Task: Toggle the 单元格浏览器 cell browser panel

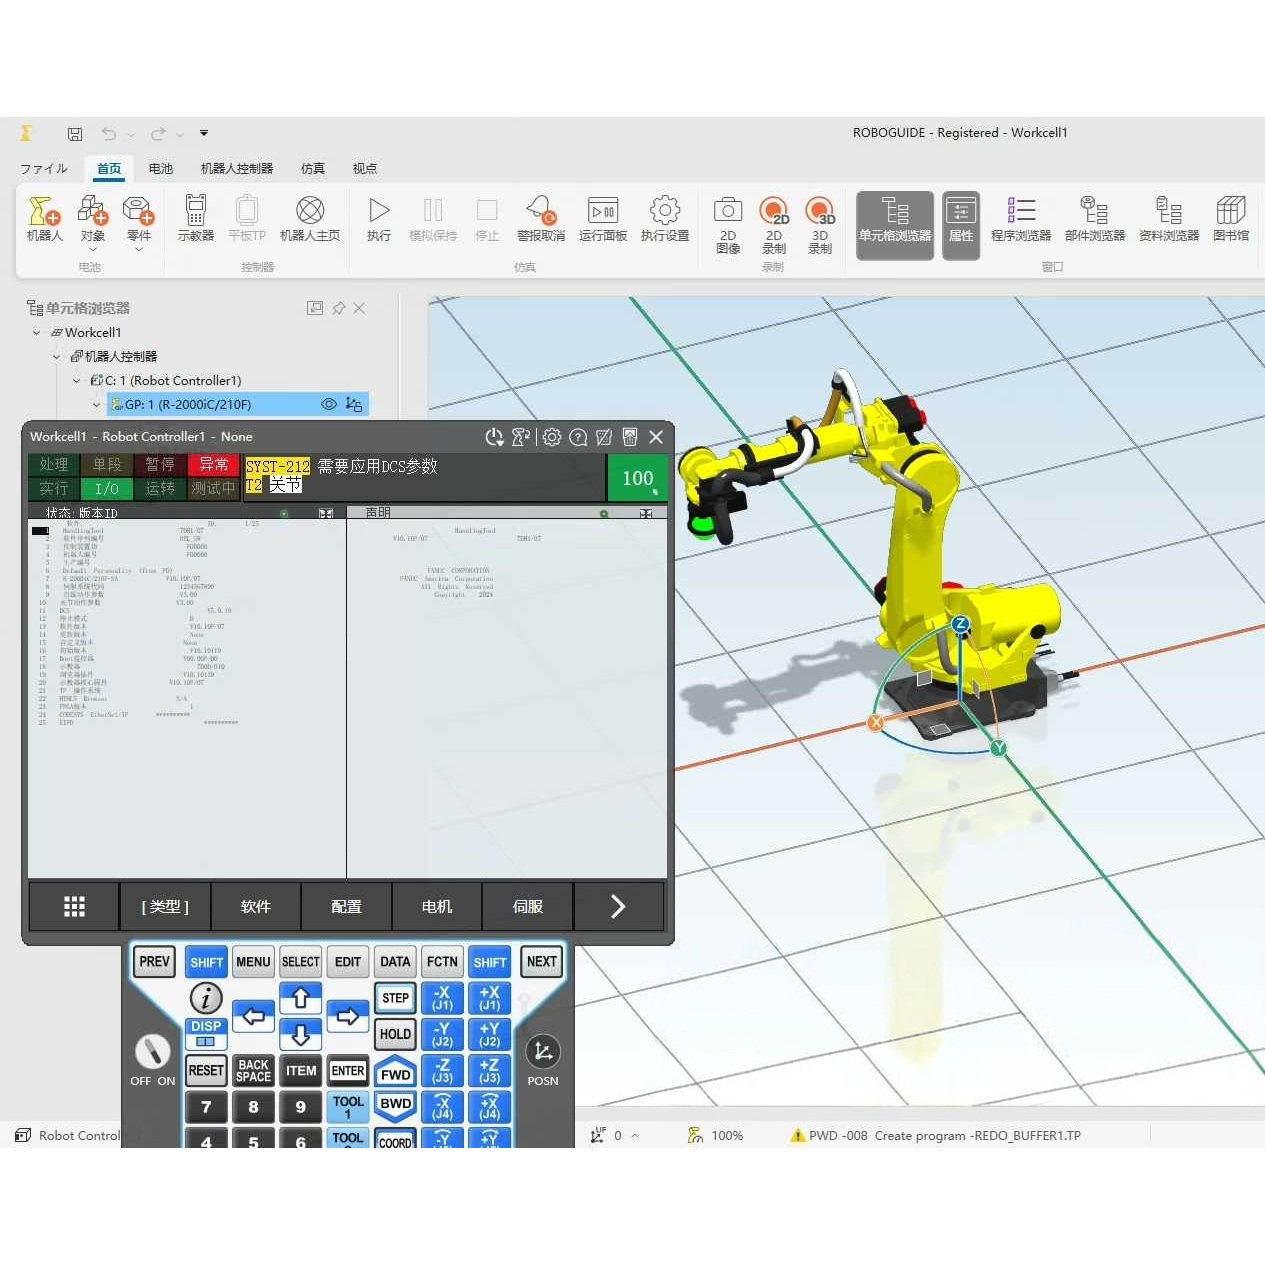Action: (x=895, y=225)
